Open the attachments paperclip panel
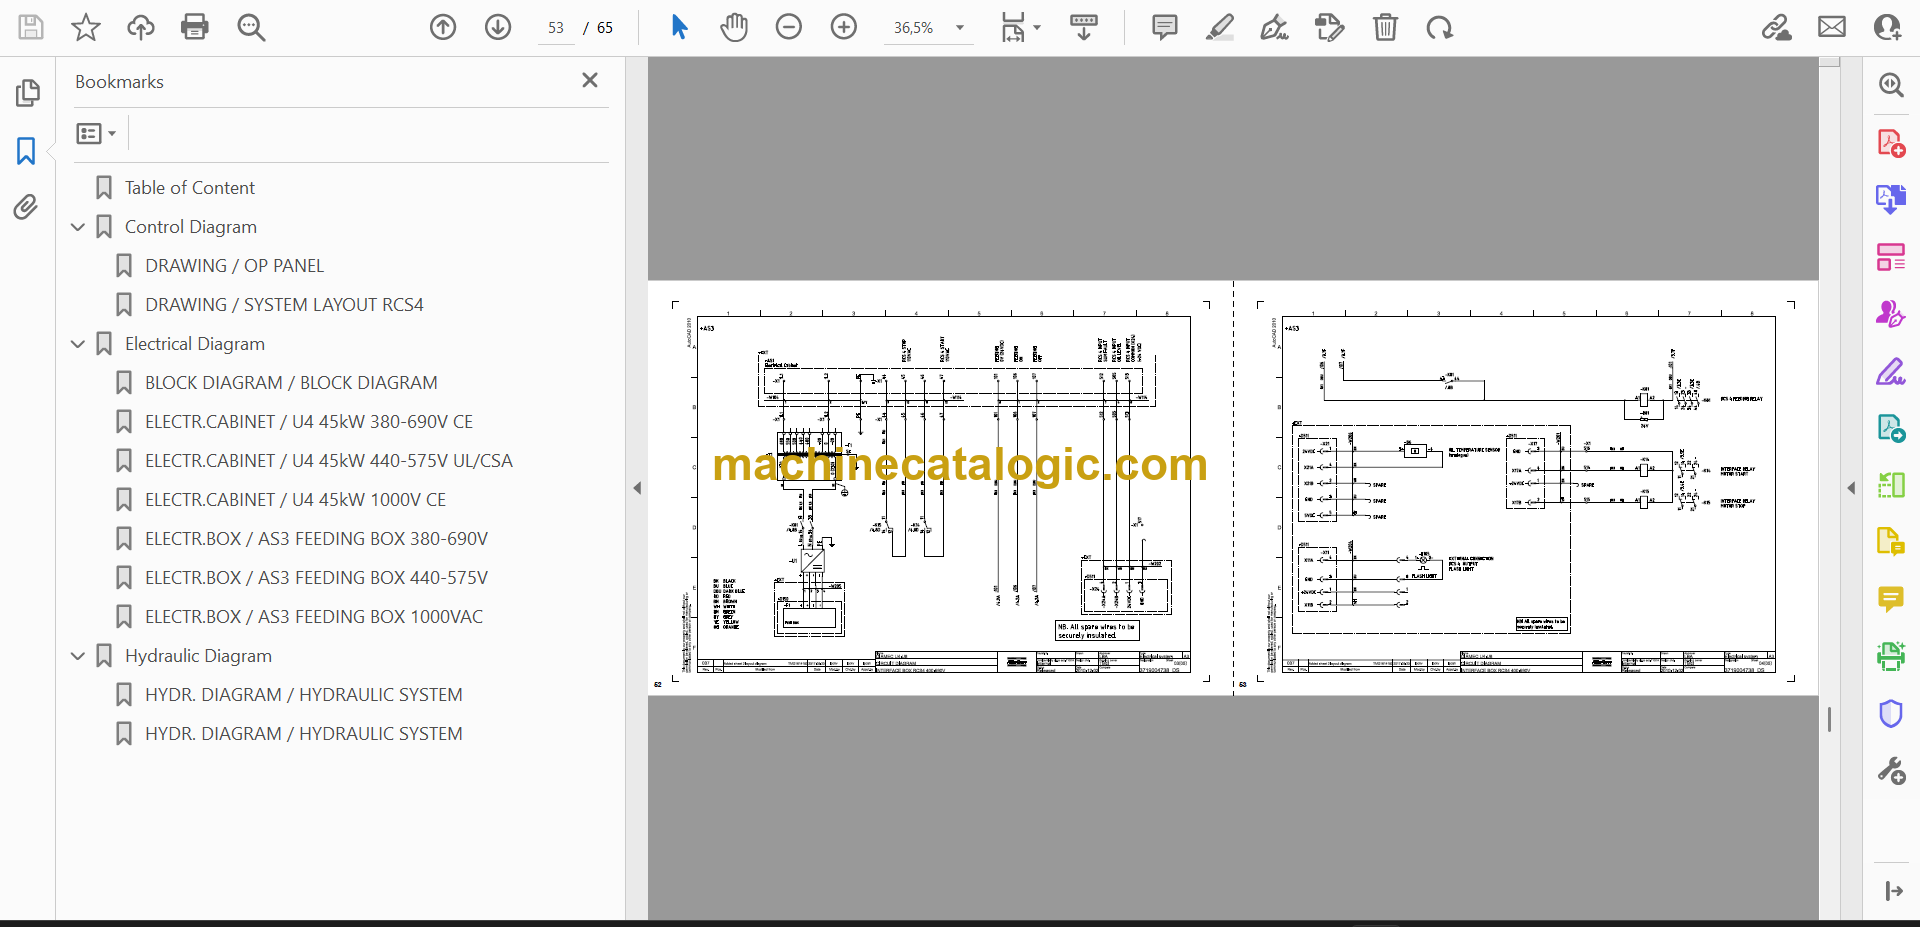 click(26, 207)
